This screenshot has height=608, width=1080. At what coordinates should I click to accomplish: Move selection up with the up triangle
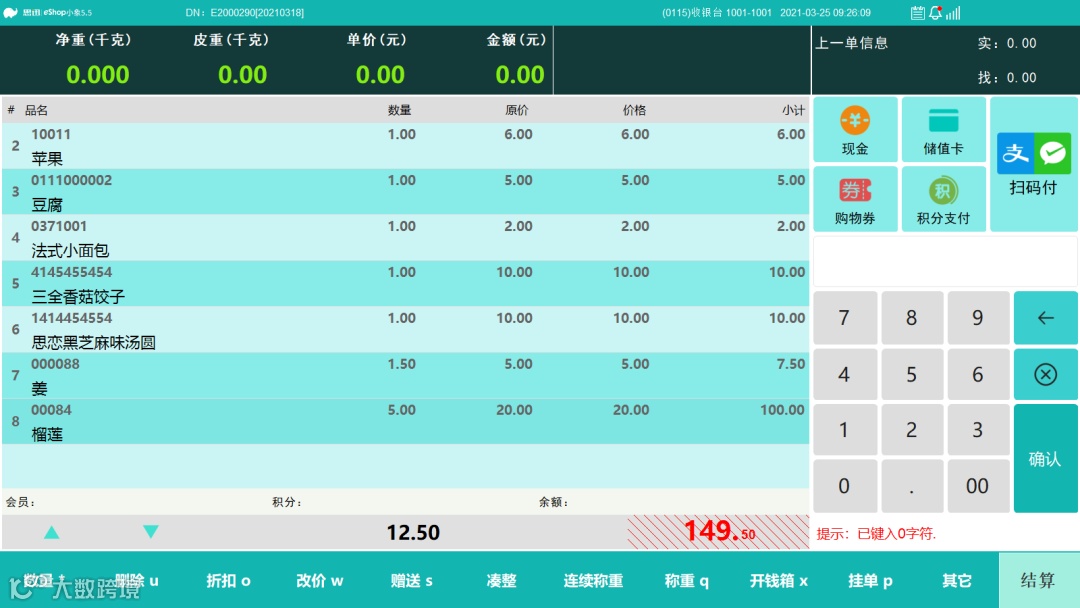52,532
